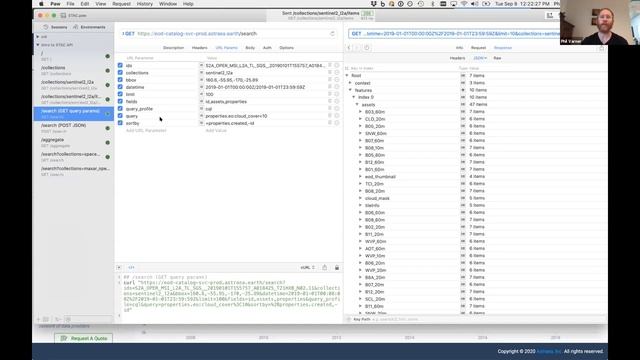Expand the context node

pyautogui.click(x=350, y=83)
